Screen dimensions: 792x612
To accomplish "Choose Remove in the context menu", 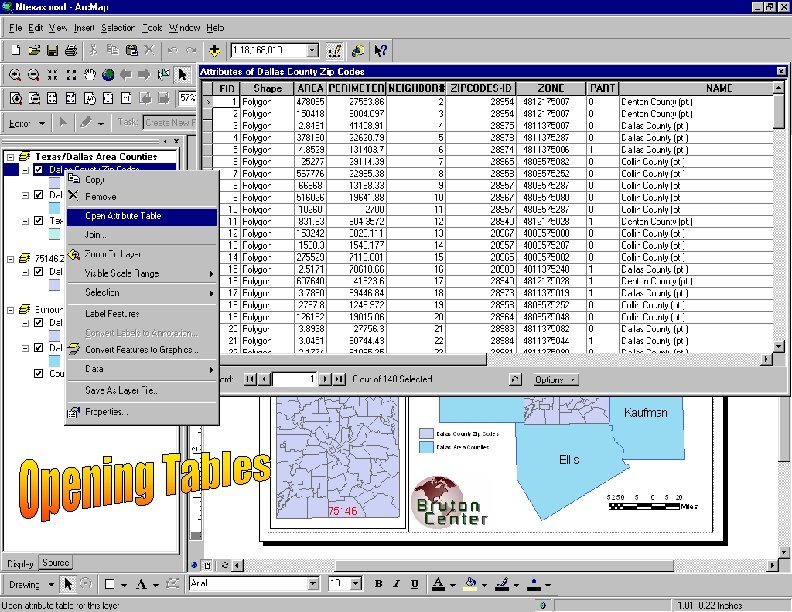I will click(142, 197).
